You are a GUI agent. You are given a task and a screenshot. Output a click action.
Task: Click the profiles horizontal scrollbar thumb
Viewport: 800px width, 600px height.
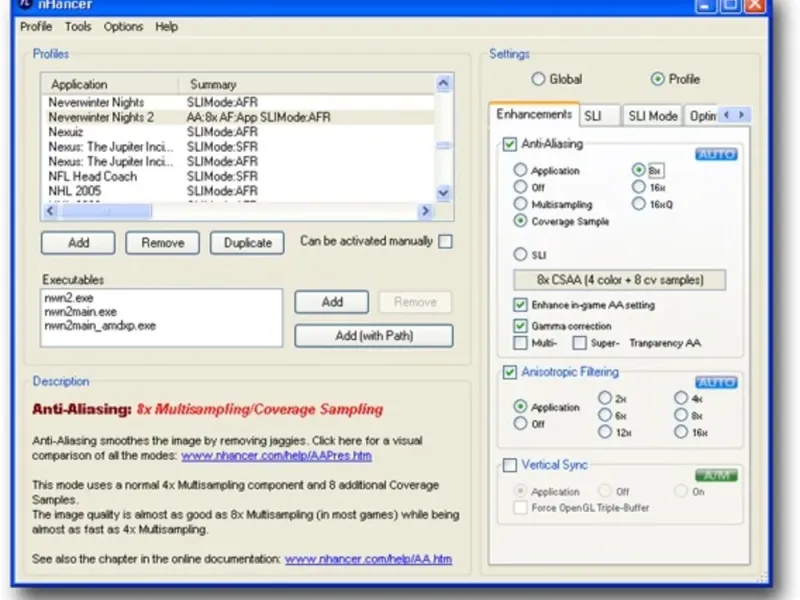point(106,211)
